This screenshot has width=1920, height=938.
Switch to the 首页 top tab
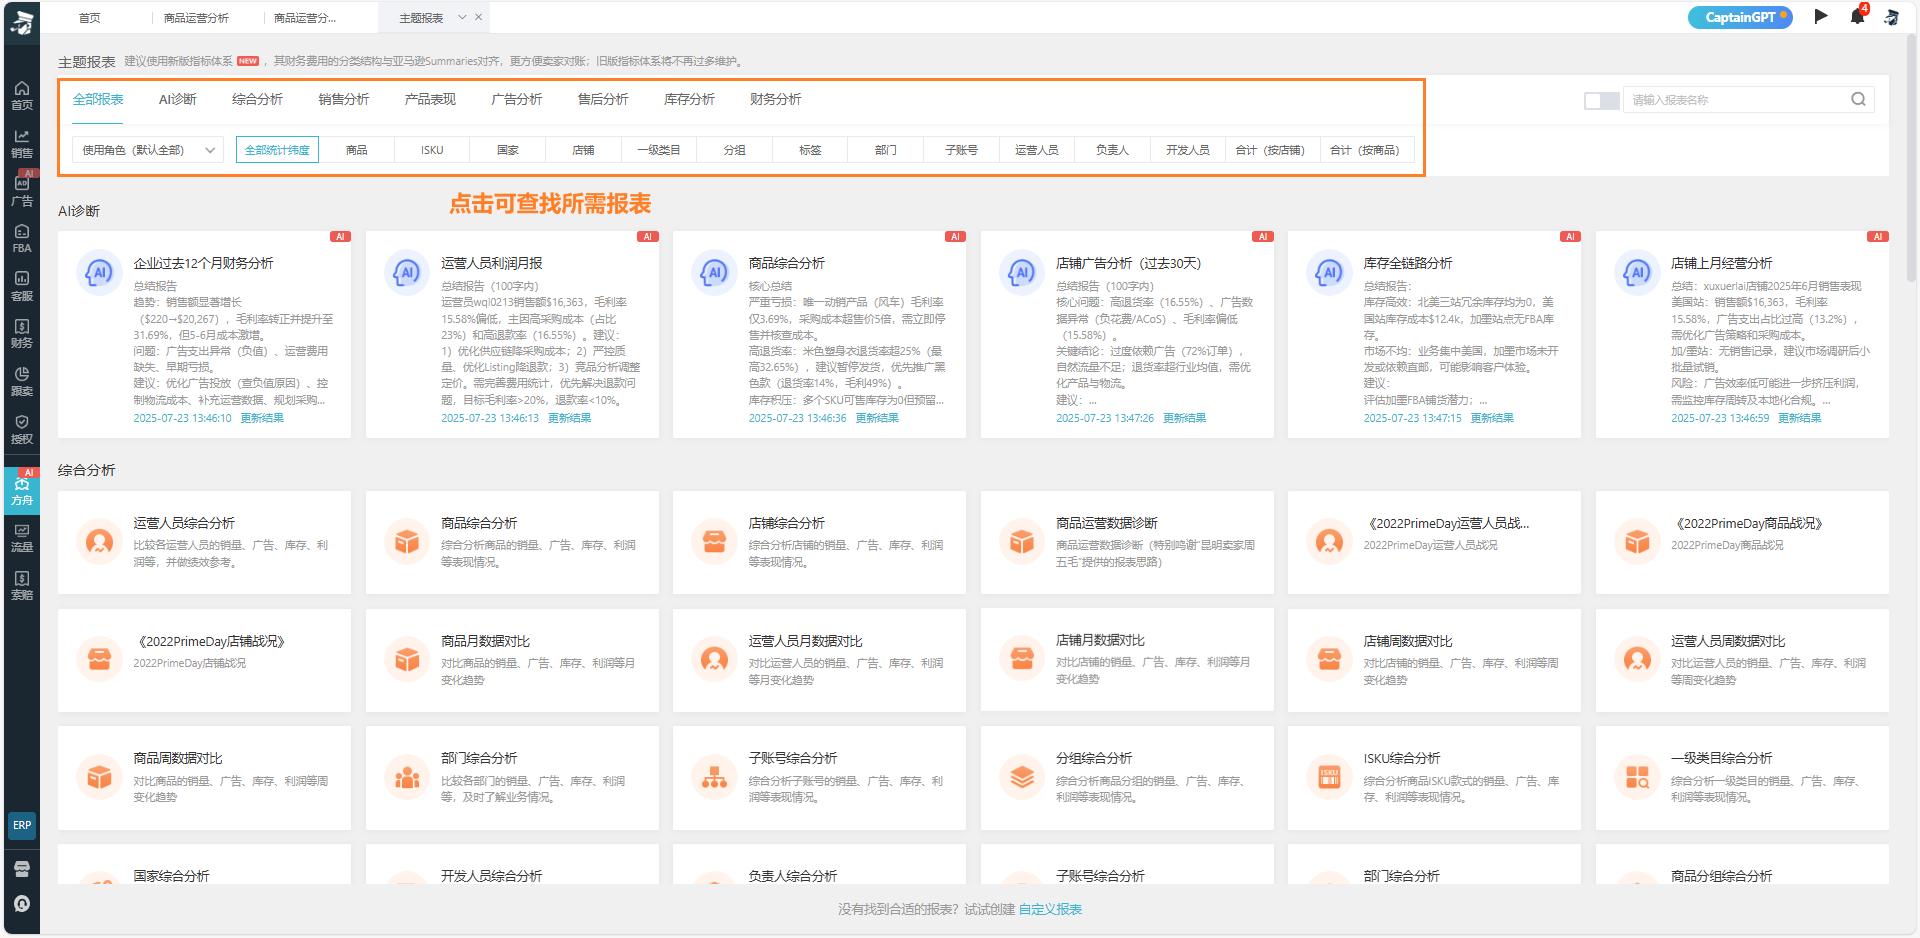(x=90, y=18)
